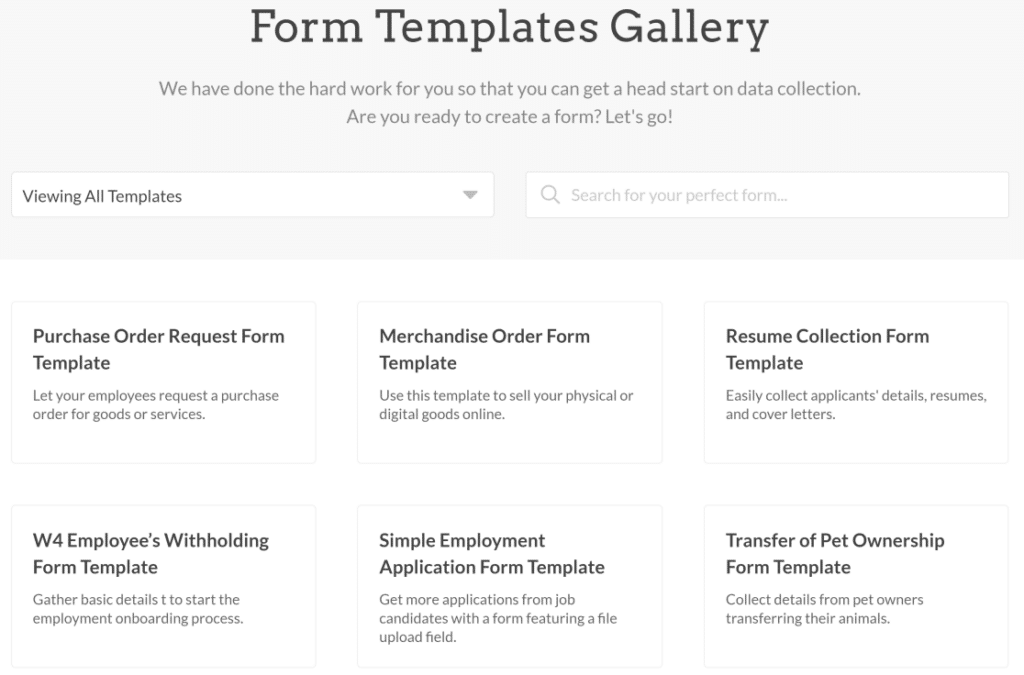Select the Resume Collection Form Template title
The height and width of the screenshot is (675, 1024).
827,349
